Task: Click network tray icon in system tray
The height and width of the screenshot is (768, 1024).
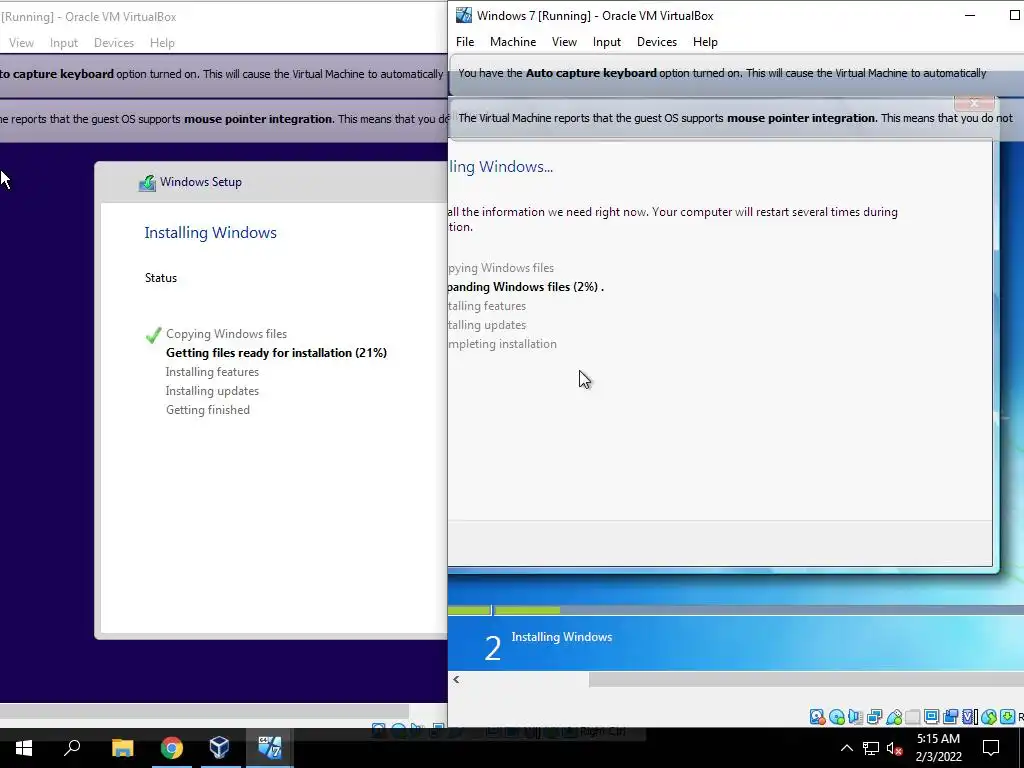Action: 871,748
